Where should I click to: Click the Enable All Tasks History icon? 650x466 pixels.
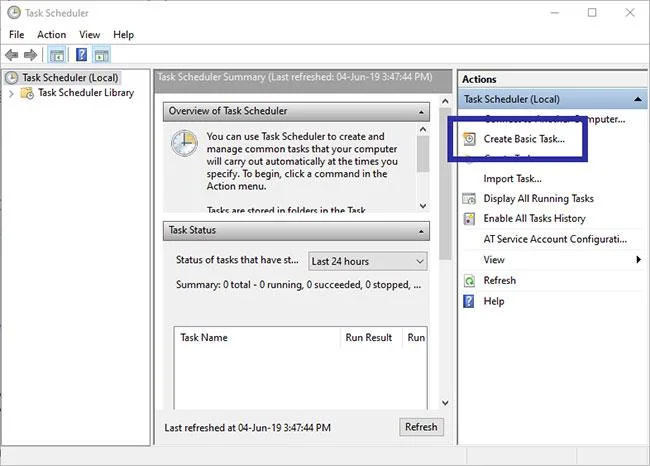click(469, 218)
